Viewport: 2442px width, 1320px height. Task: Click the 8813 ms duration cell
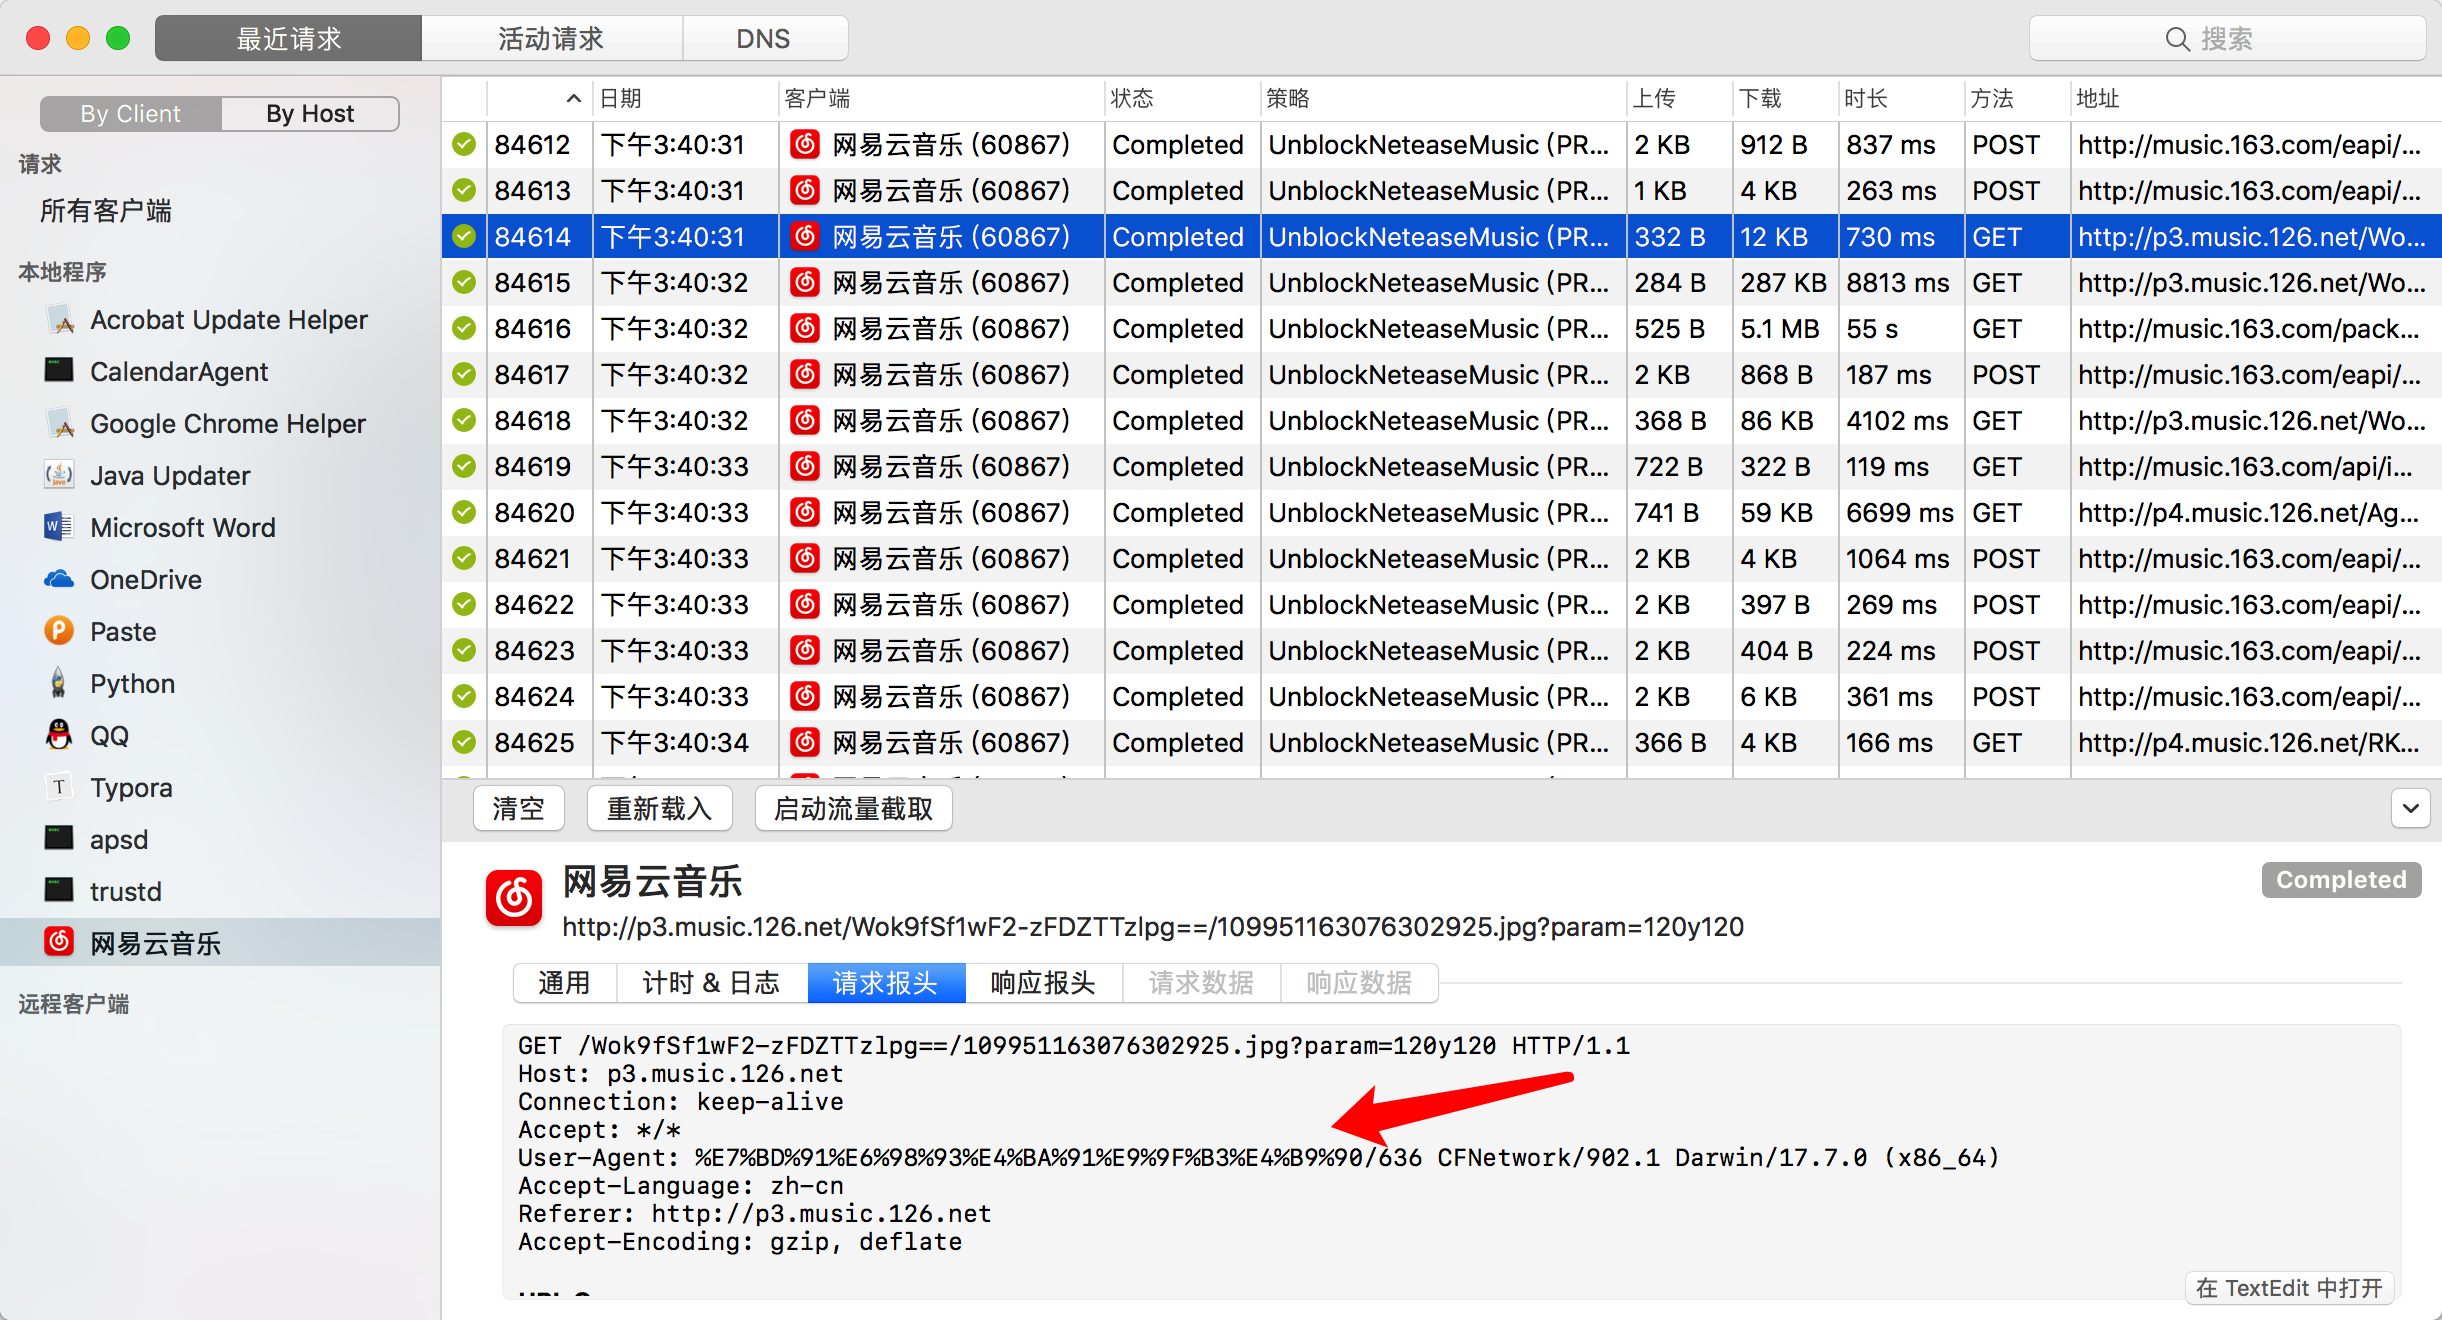tap(1898, 282)
